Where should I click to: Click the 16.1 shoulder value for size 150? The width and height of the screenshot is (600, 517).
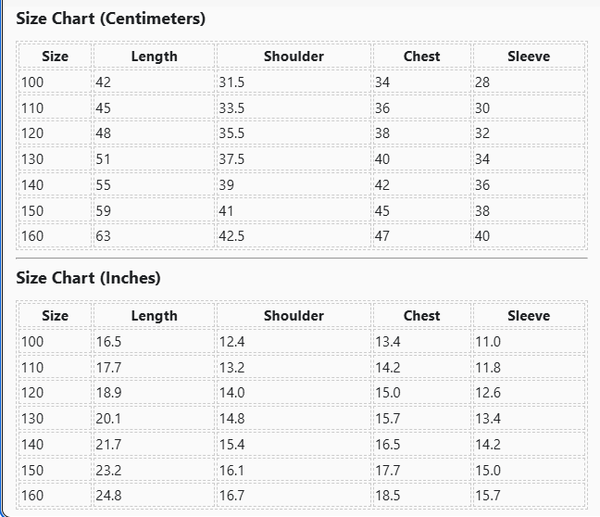pyautogui.click(x=232, y=470)
